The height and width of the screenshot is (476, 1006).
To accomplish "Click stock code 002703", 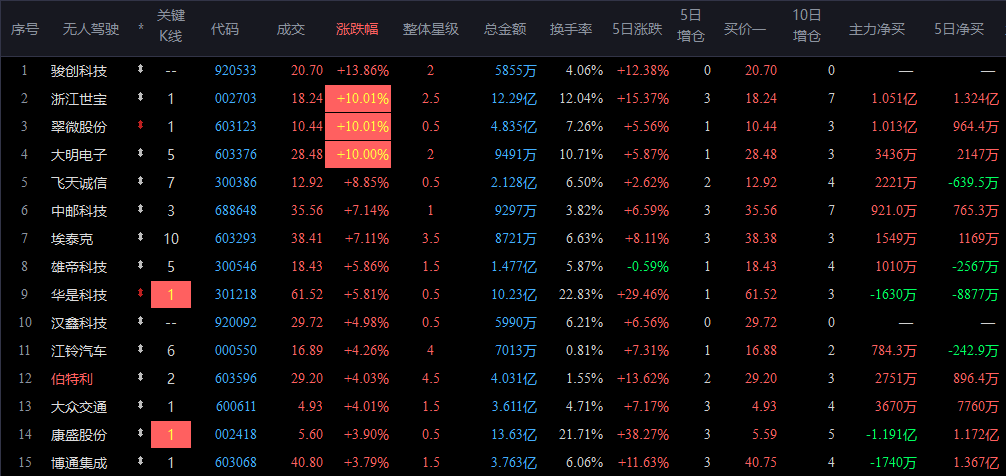I will tap(235, 99).
